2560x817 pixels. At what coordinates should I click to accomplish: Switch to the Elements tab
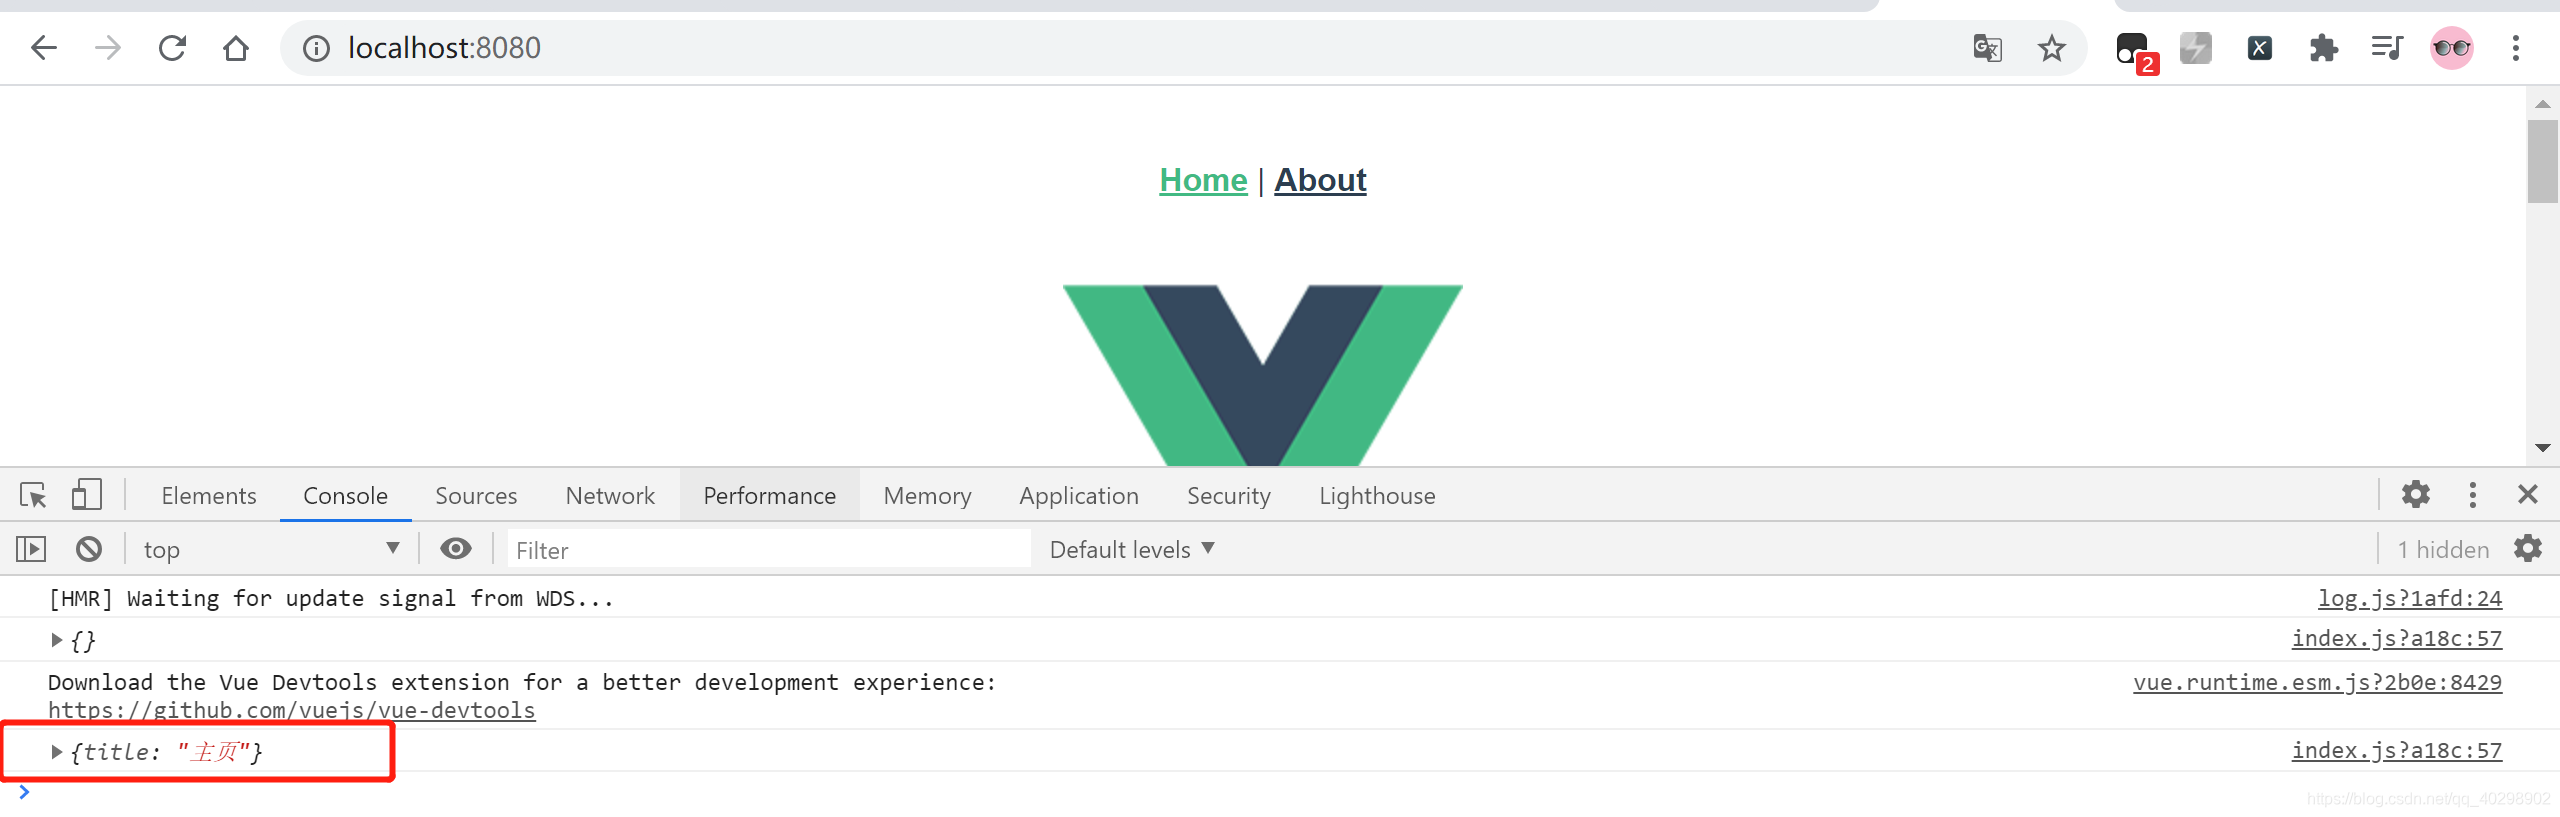(209, 496)
